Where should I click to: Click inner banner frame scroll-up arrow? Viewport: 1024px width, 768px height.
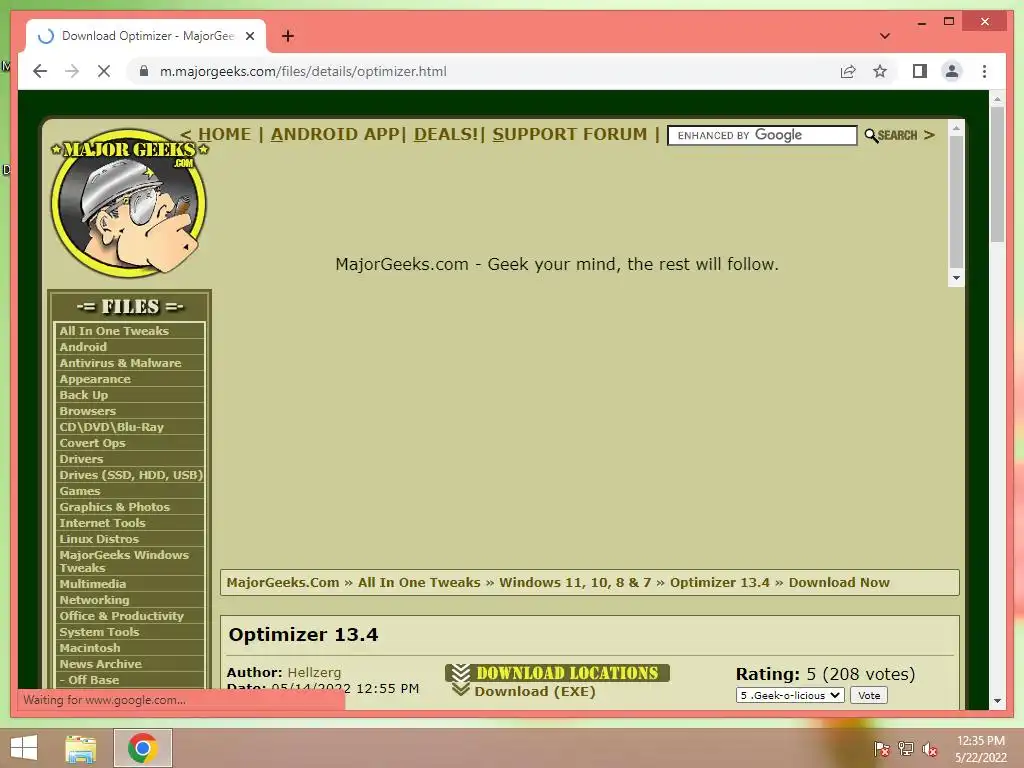956,129
